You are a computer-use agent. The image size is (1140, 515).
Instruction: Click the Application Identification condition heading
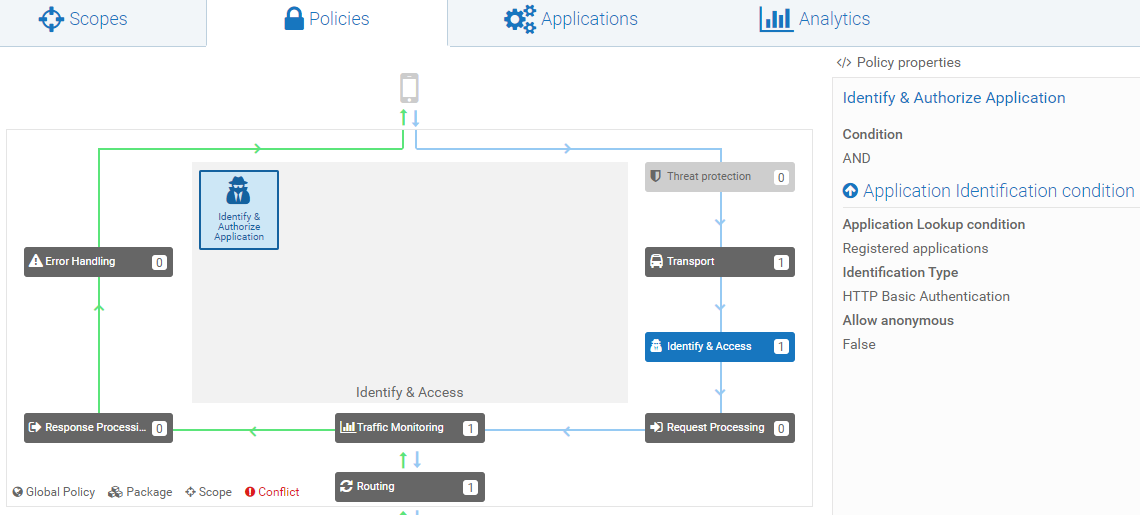pos(998,191)
